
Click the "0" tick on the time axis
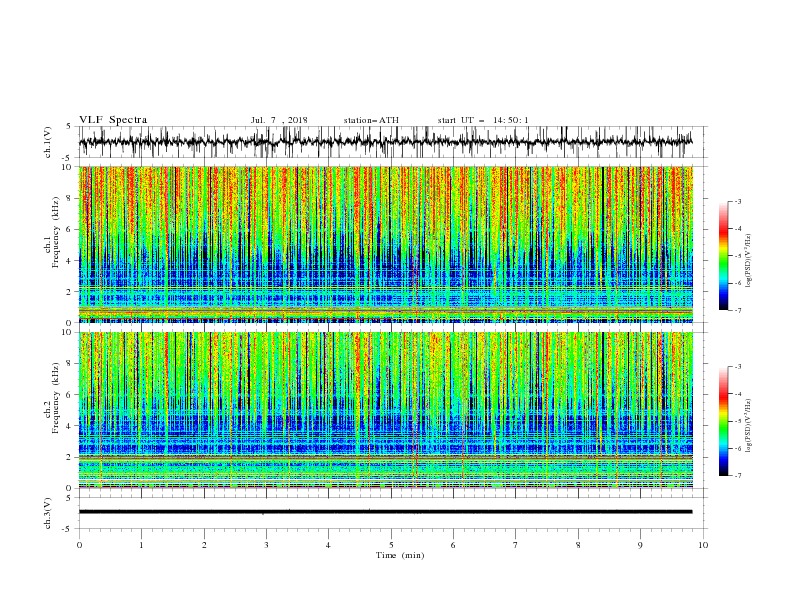[x=79, y=545]
